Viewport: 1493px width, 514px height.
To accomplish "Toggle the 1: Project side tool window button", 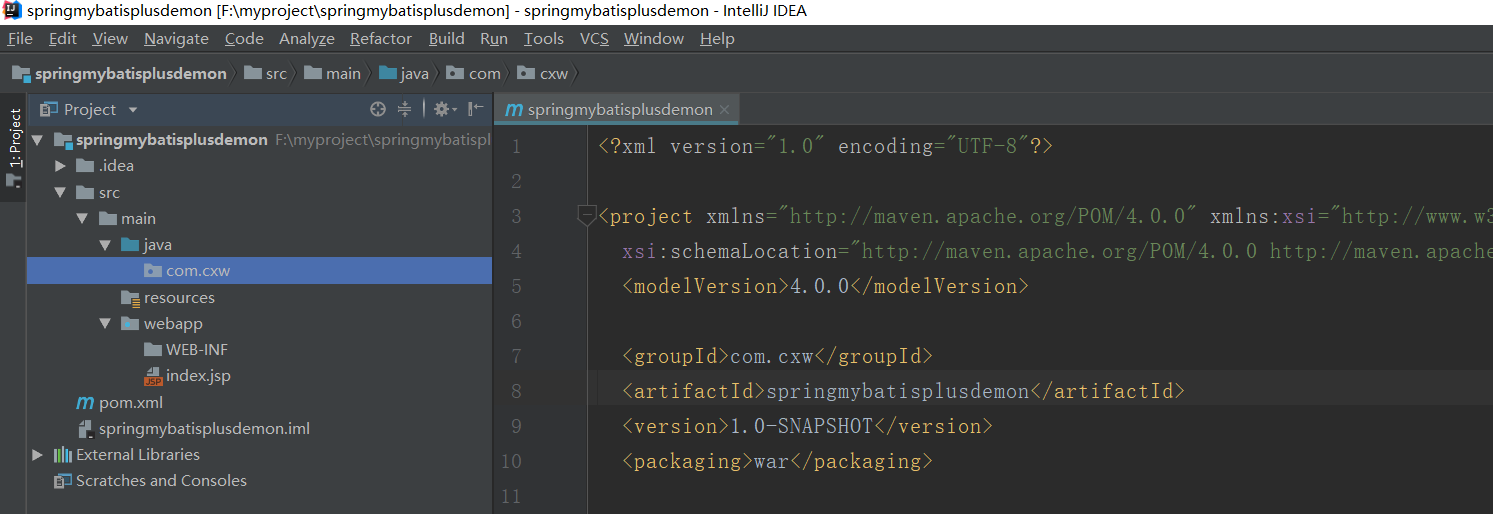I will click(14, 148).
